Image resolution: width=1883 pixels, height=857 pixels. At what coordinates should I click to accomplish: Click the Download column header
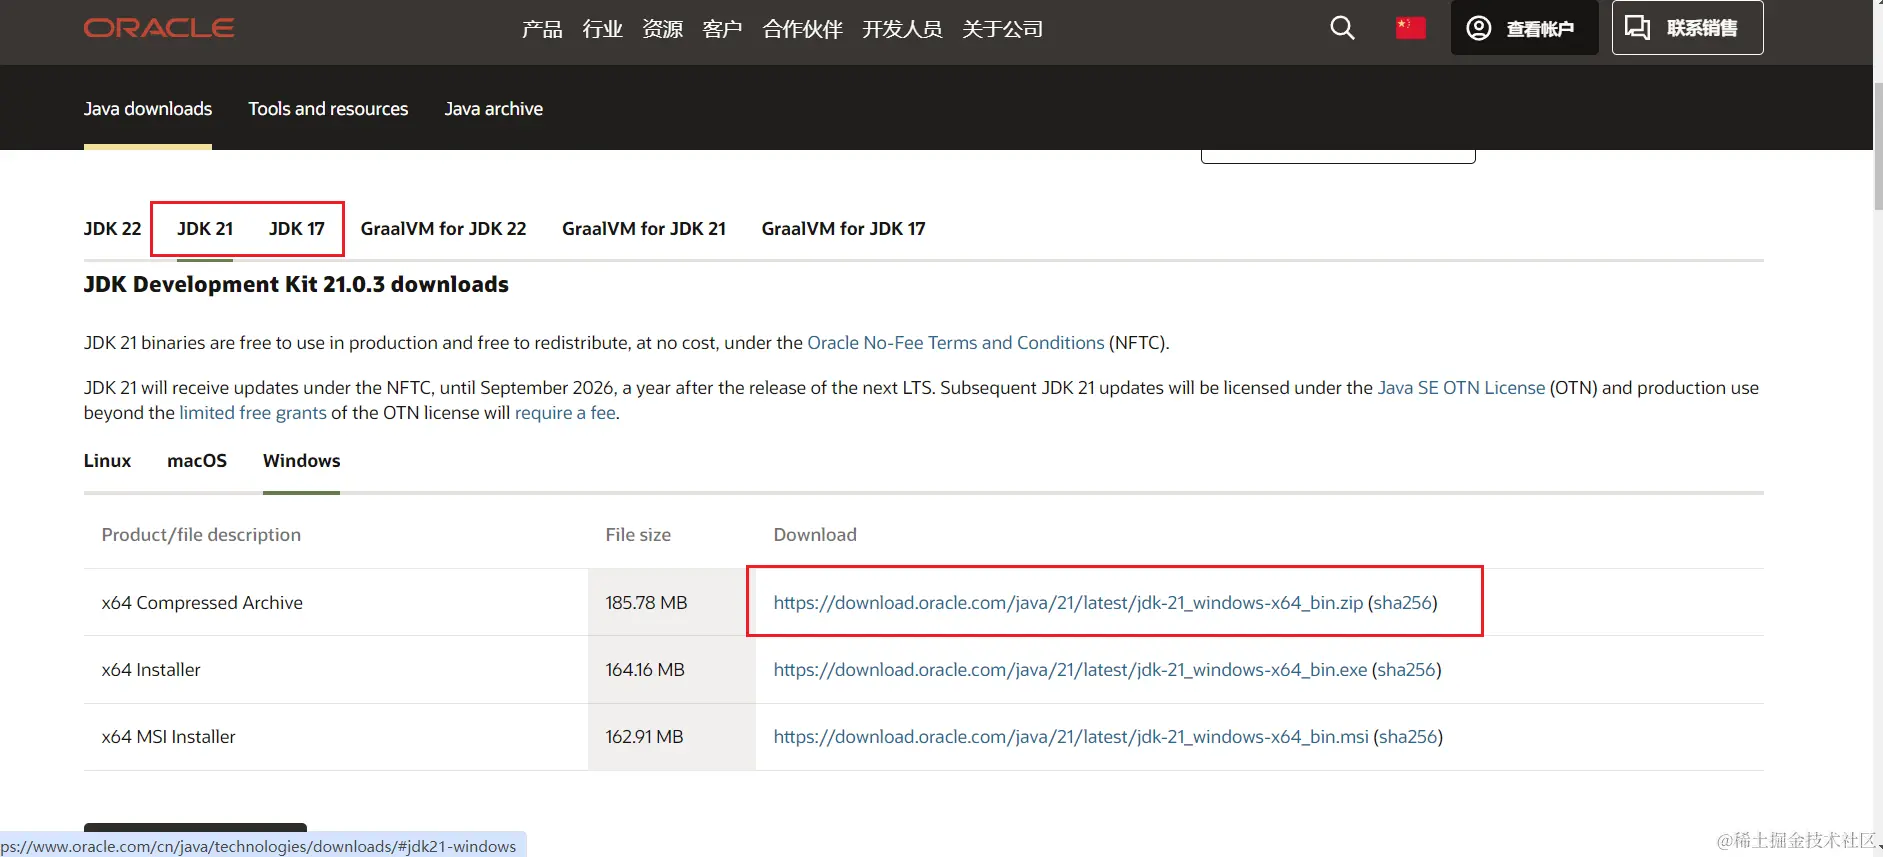tap(815, 535)
